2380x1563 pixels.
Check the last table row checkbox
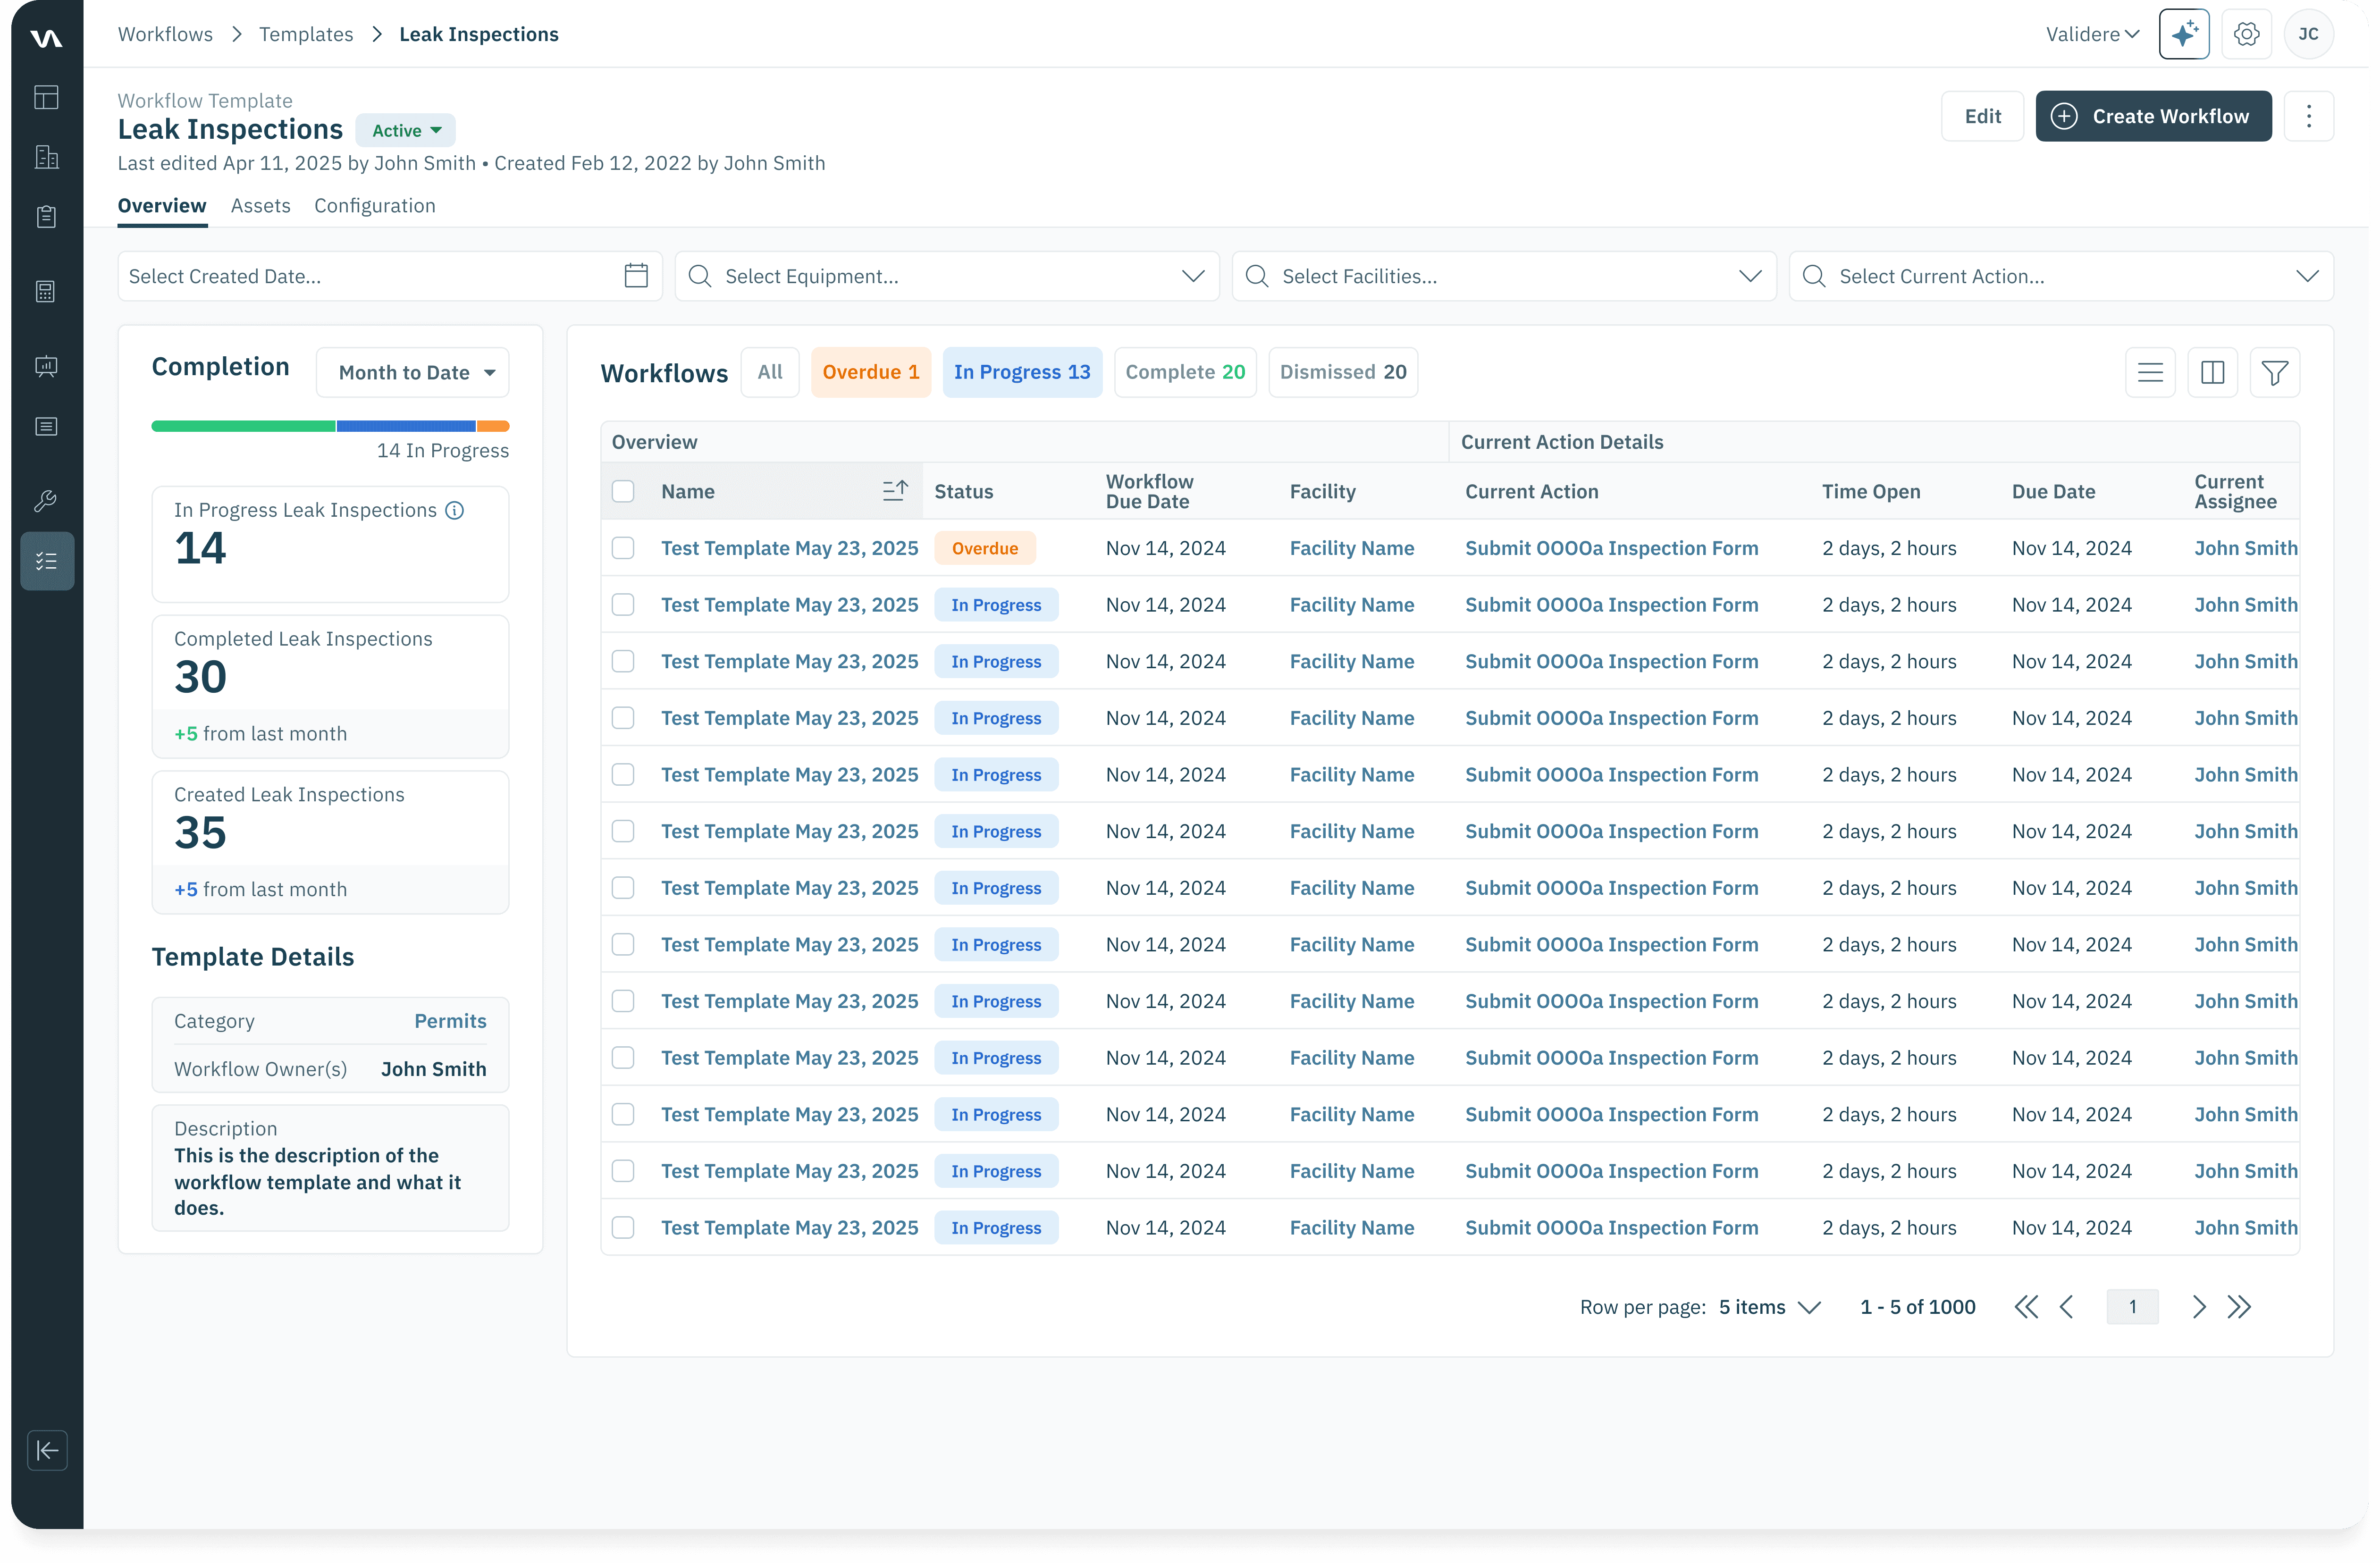[x=623, y=1227]
